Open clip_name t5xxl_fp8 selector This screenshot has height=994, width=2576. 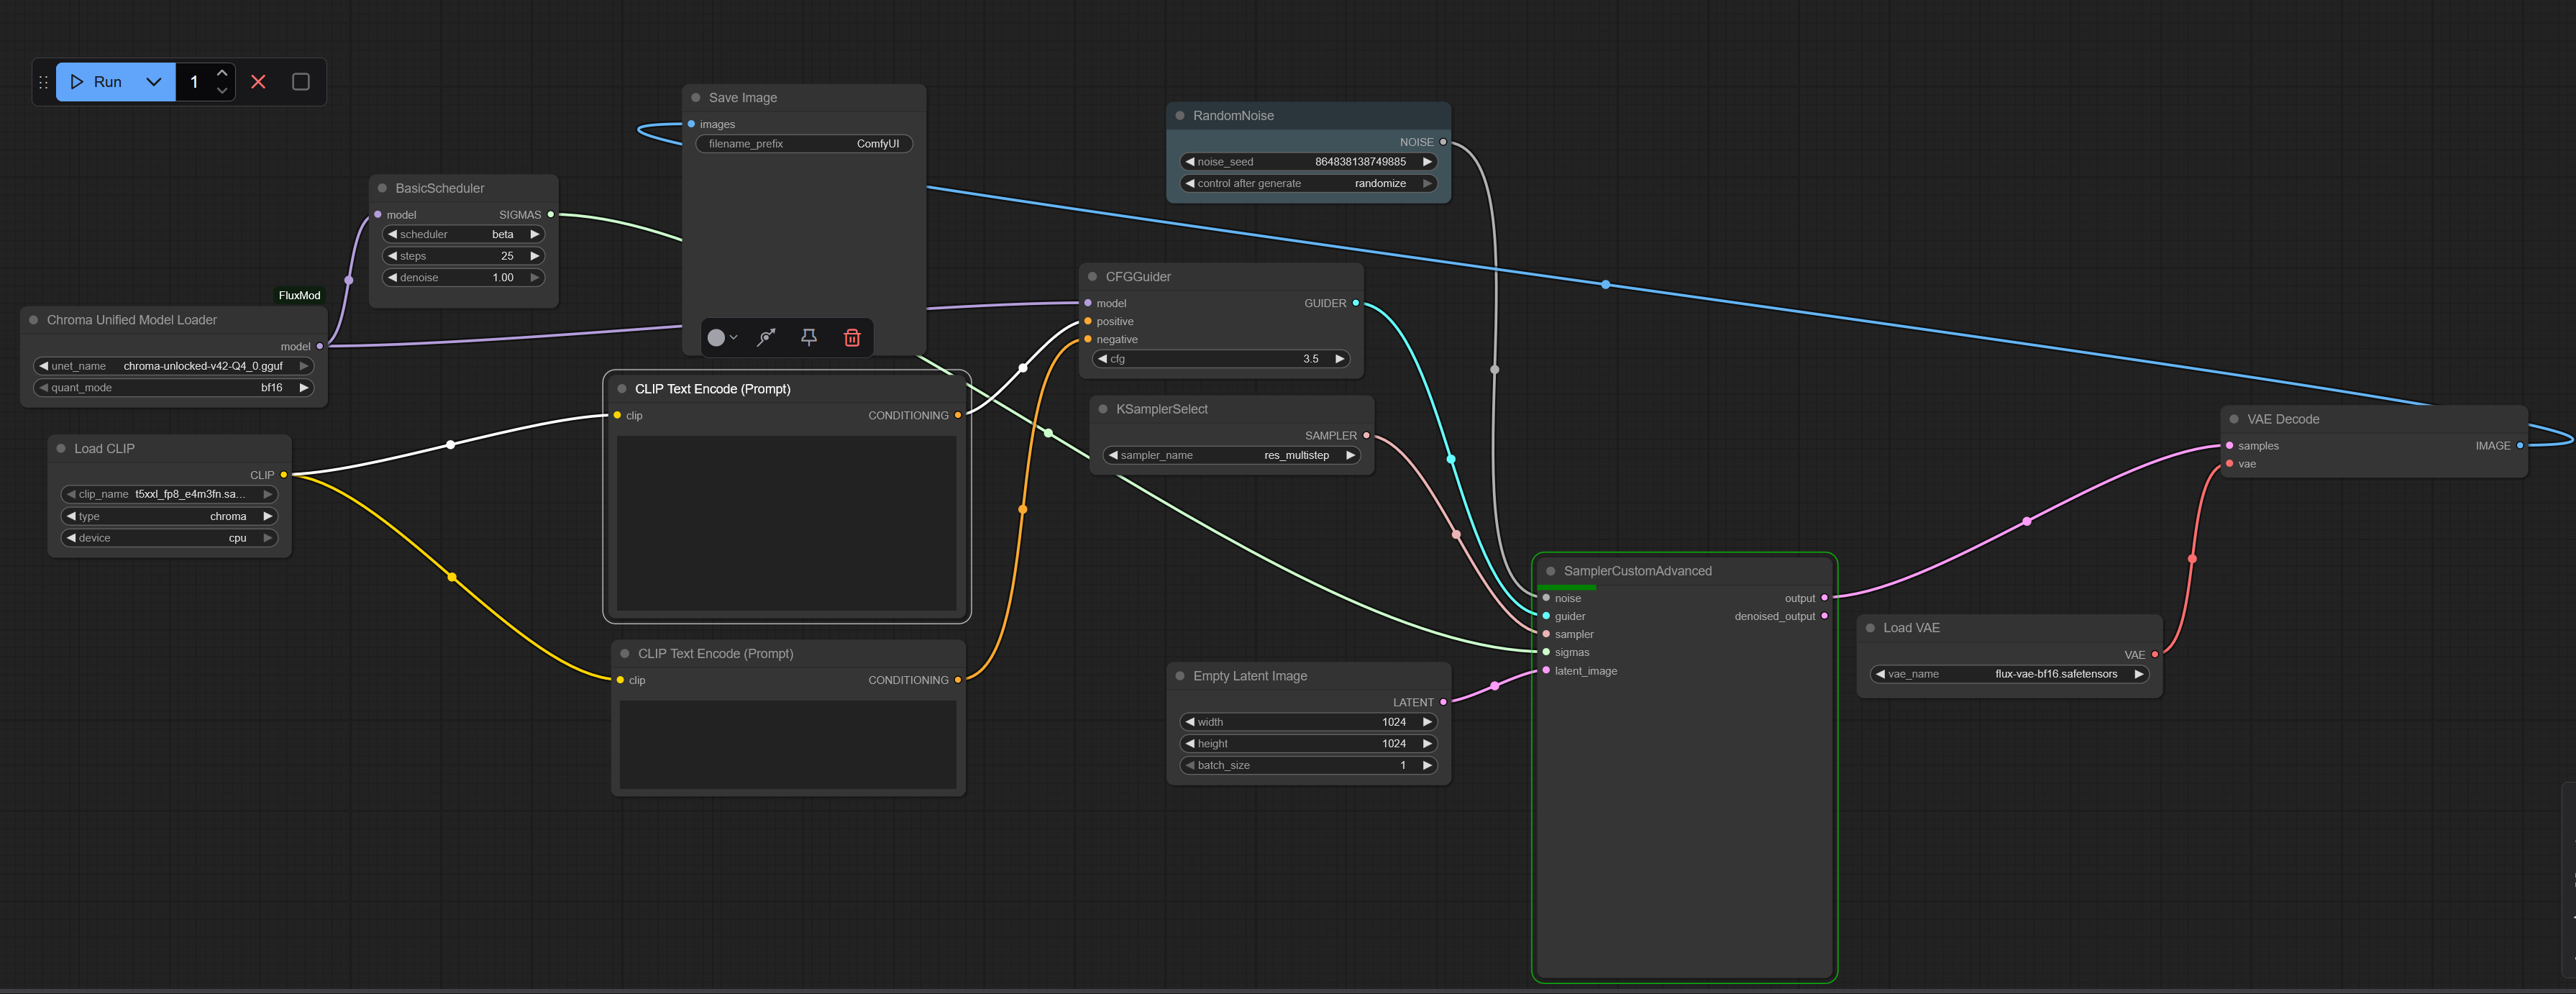169,494
